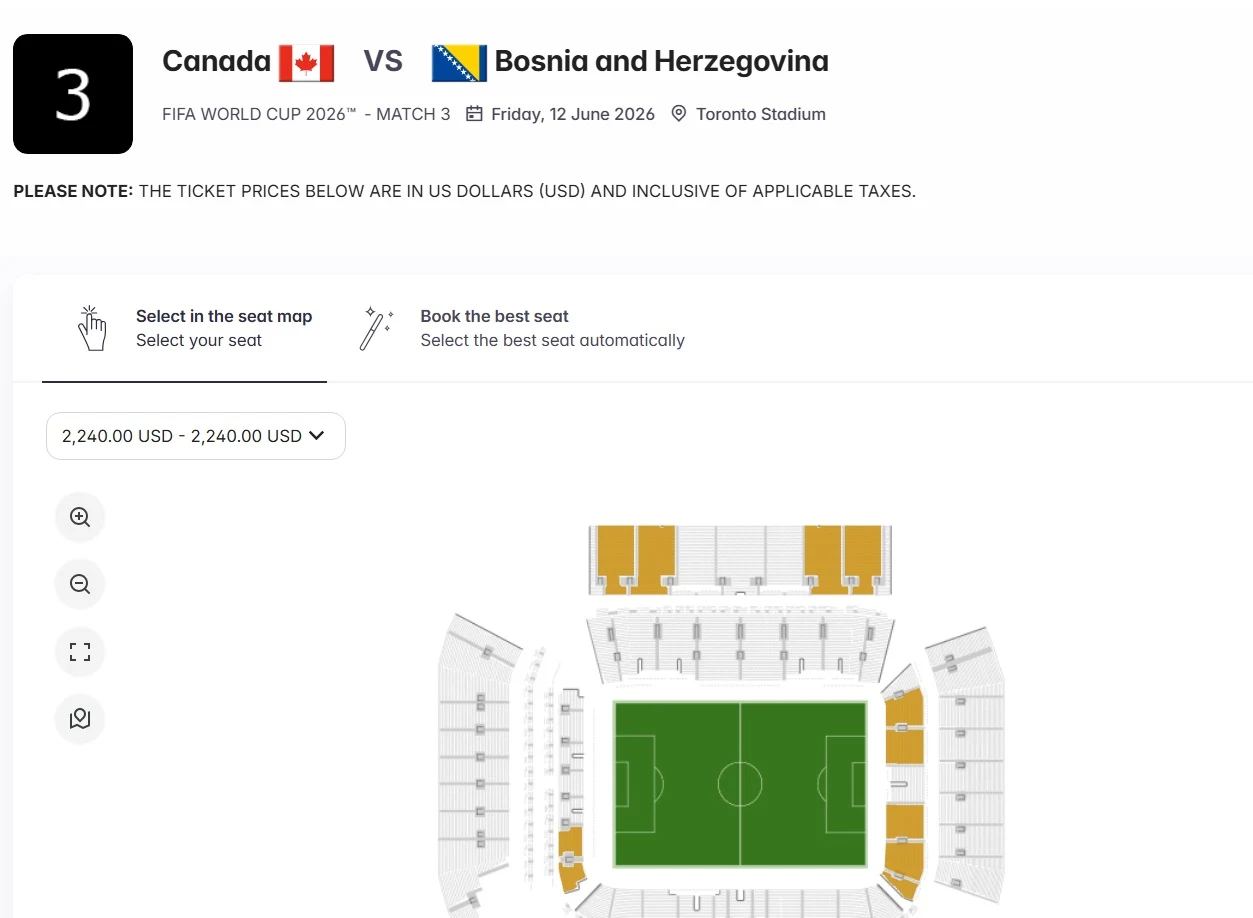Expand the chevron on the USD price filter
Screen dimensions: 1253x918
(317, 436)
